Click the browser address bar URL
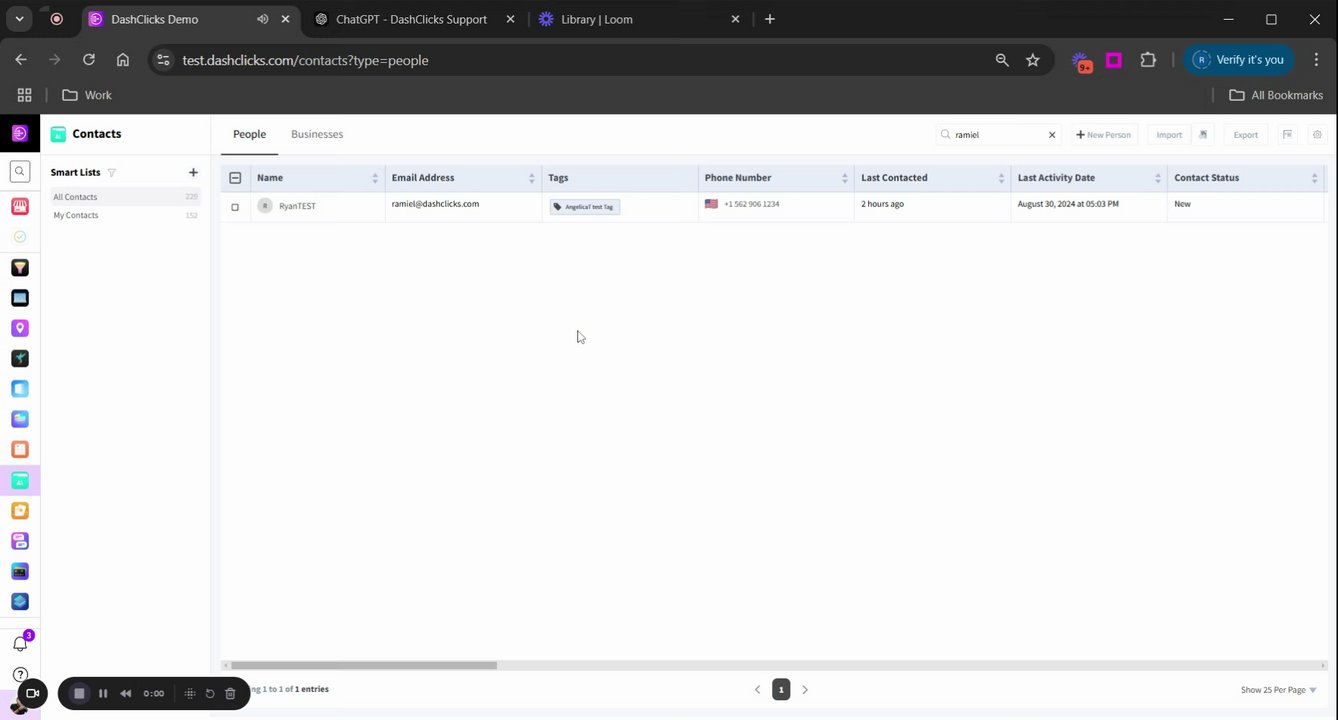Viewport: 1338px width, 720px height. pyautogui.click(x=305, y=60)
